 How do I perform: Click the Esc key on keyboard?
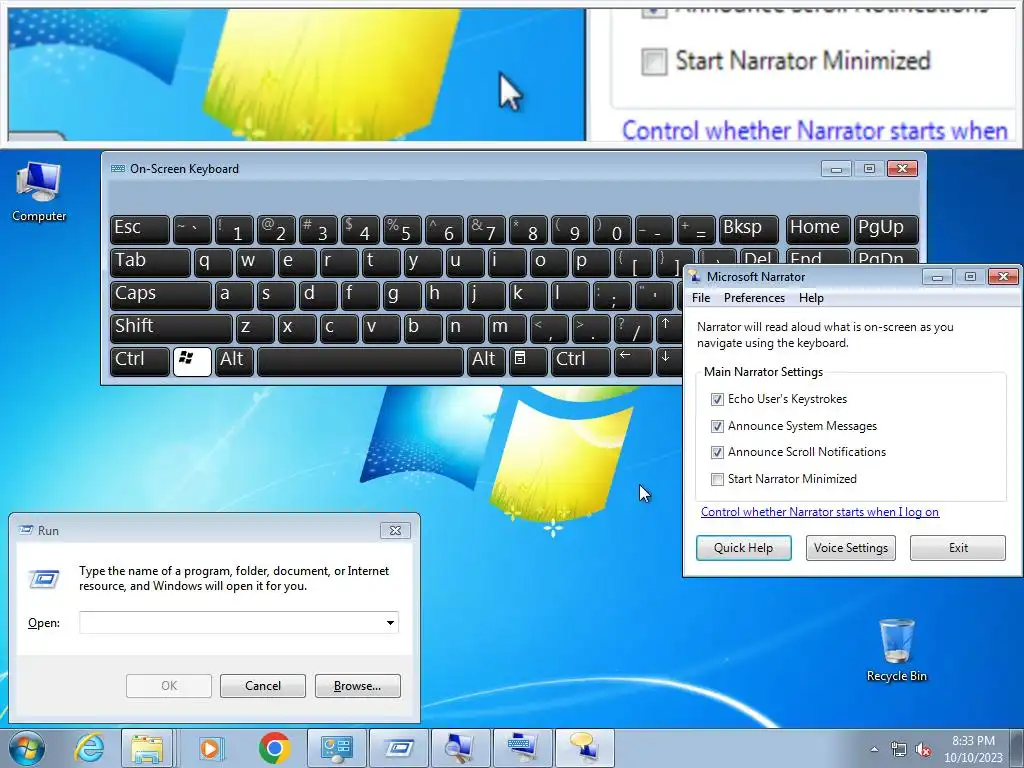click(140, 229)
